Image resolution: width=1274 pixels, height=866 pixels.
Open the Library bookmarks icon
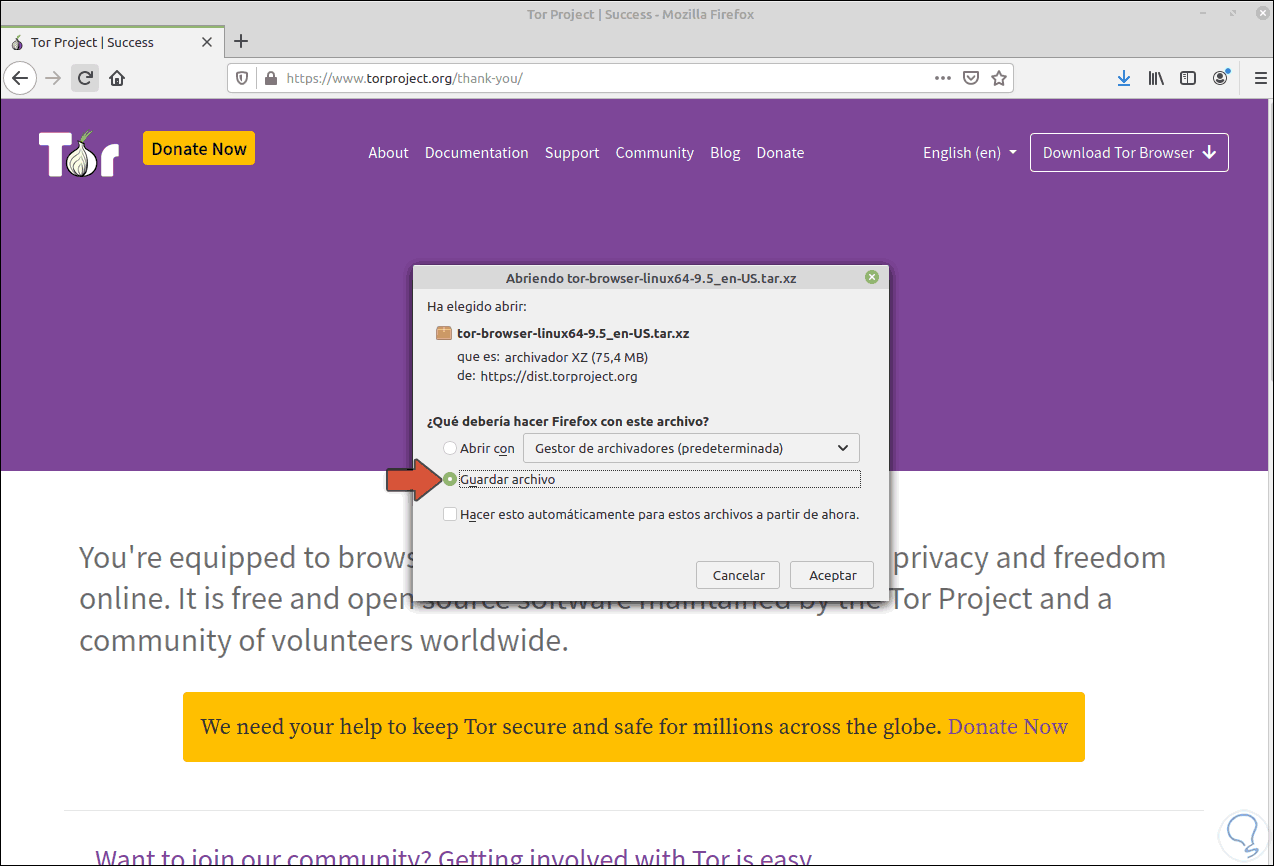tap(1156, 78)
